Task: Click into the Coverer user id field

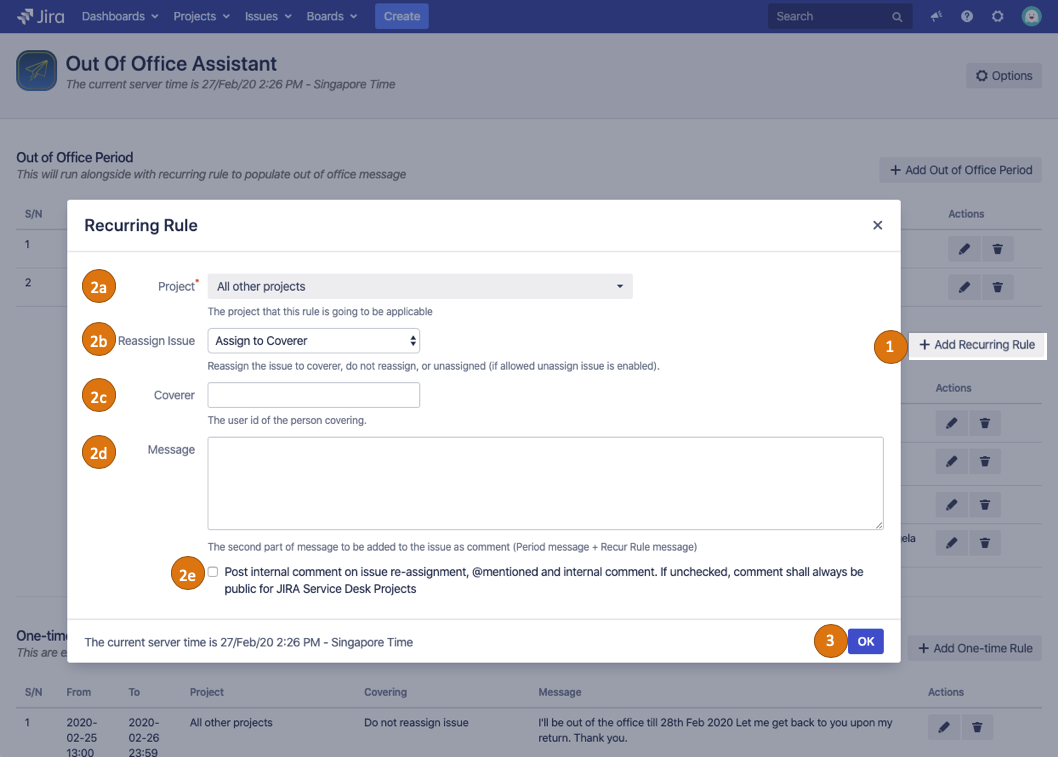Action: [x=314, y=395]
